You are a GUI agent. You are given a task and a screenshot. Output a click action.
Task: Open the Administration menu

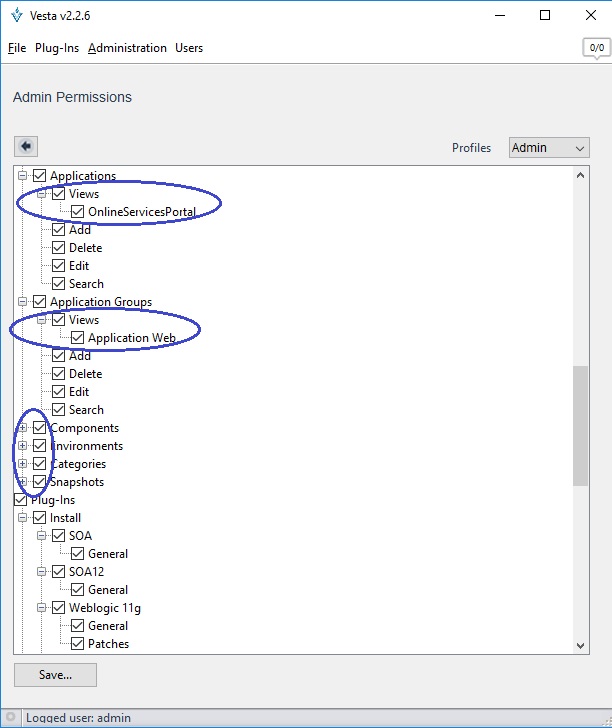[127, 48]
